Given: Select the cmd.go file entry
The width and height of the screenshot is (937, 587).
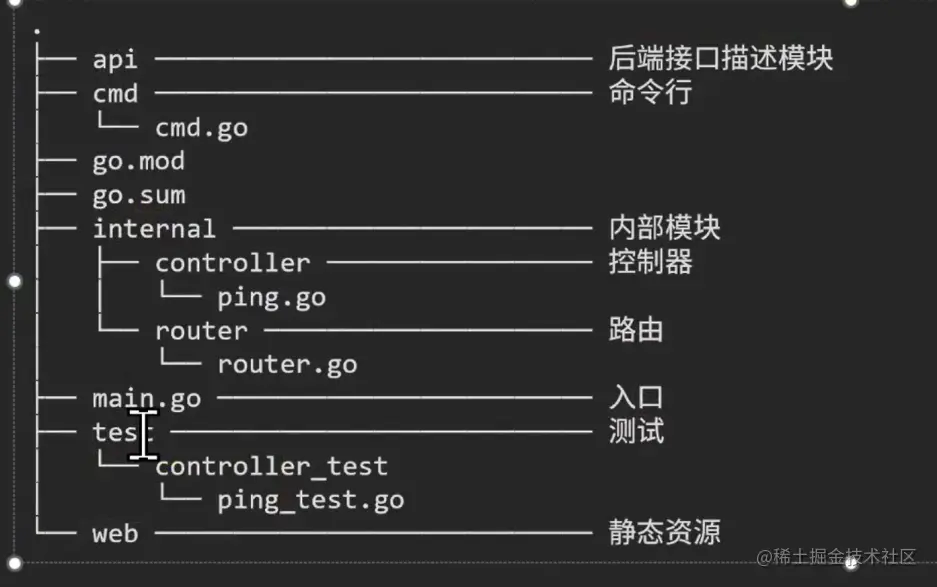Looking at the screenshot, I should (x=201, y=129).
